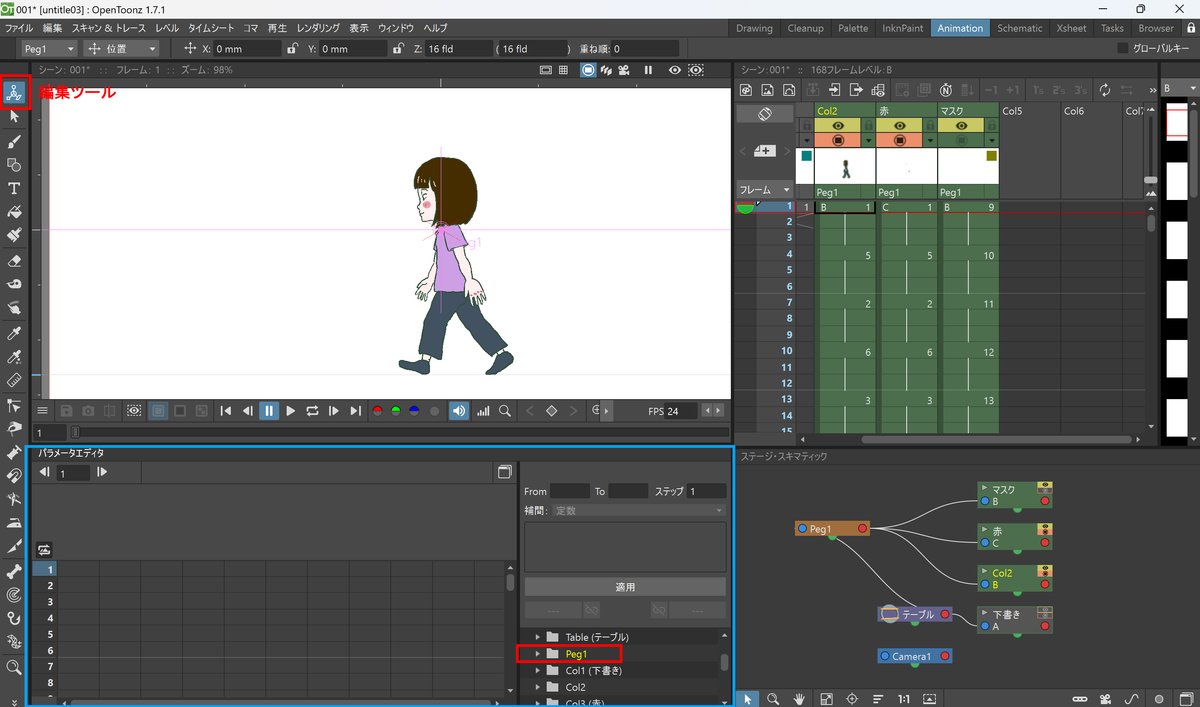The height and width of the screenshot is (707, 1200).
Task: Click the play button in viewer playback bar
Action: click(291, 410)
